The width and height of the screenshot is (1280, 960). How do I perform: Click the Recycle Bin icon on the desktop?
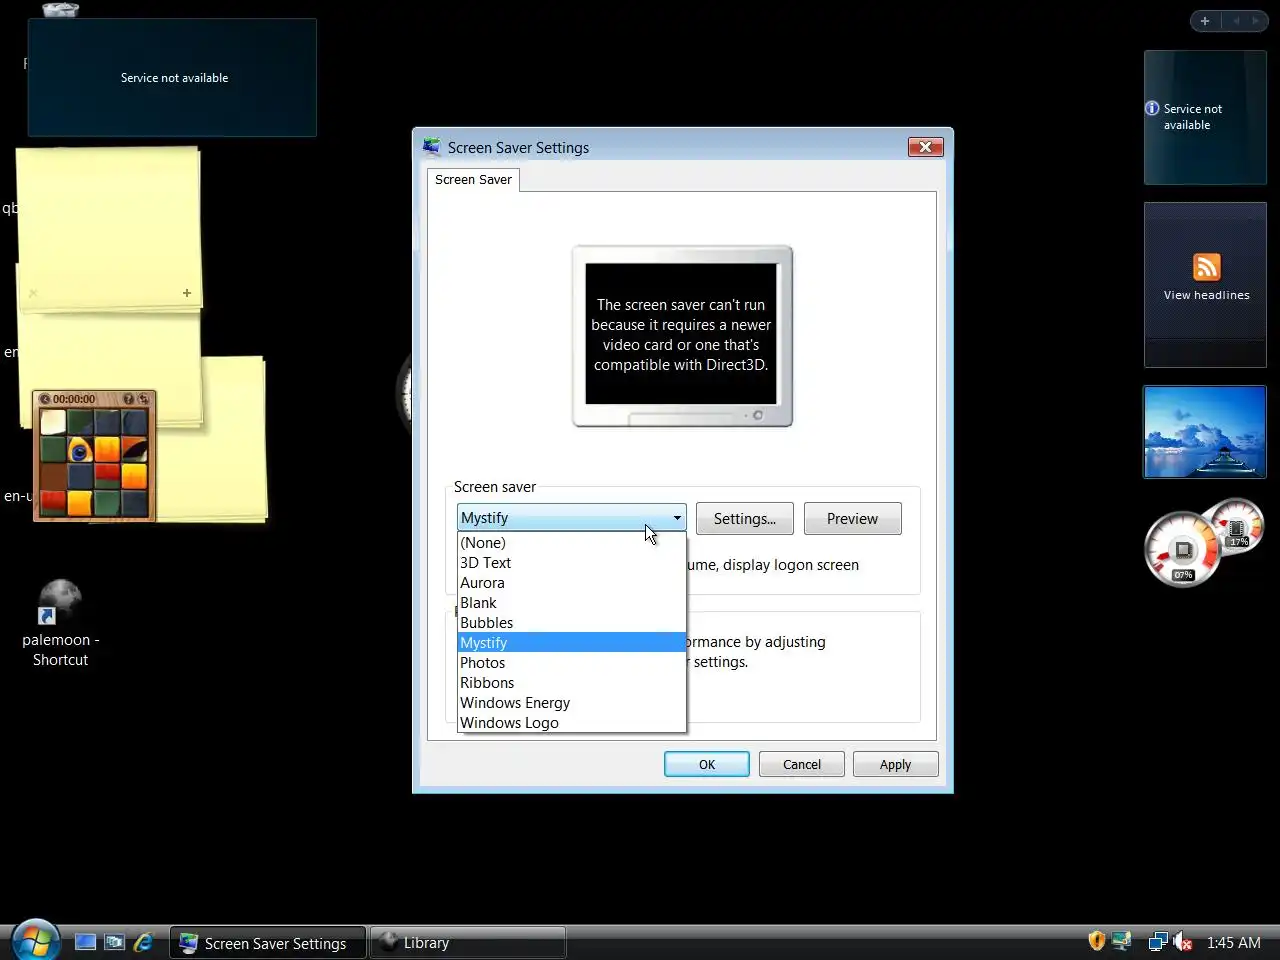60,10
